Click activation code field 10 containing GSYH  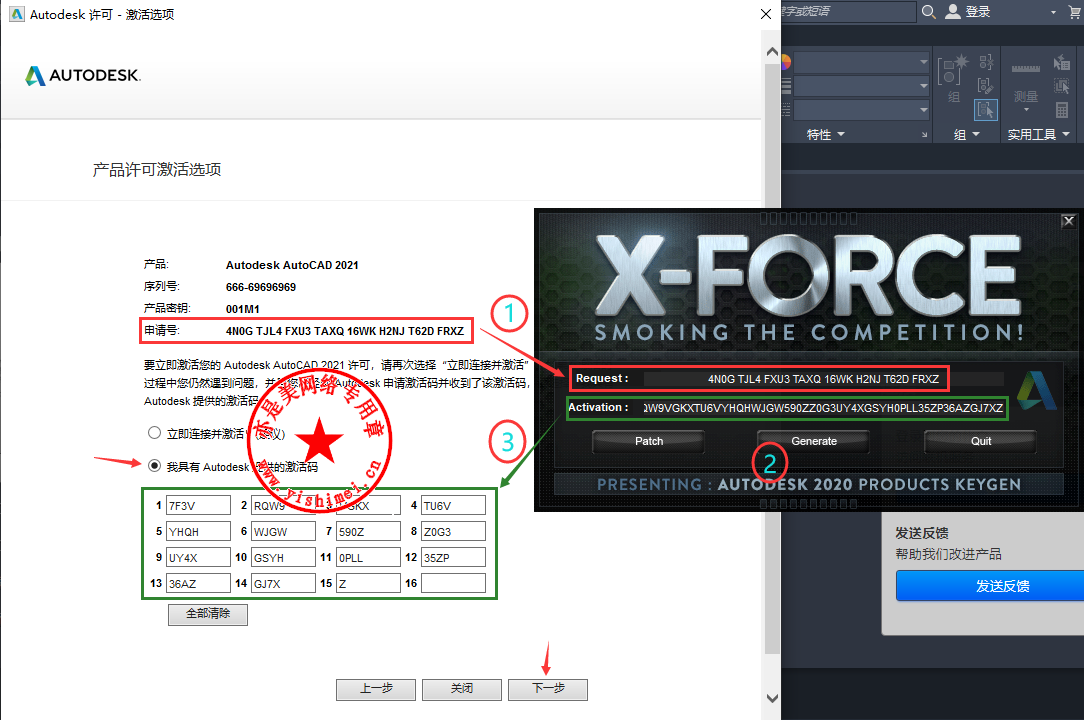[283, 557]
